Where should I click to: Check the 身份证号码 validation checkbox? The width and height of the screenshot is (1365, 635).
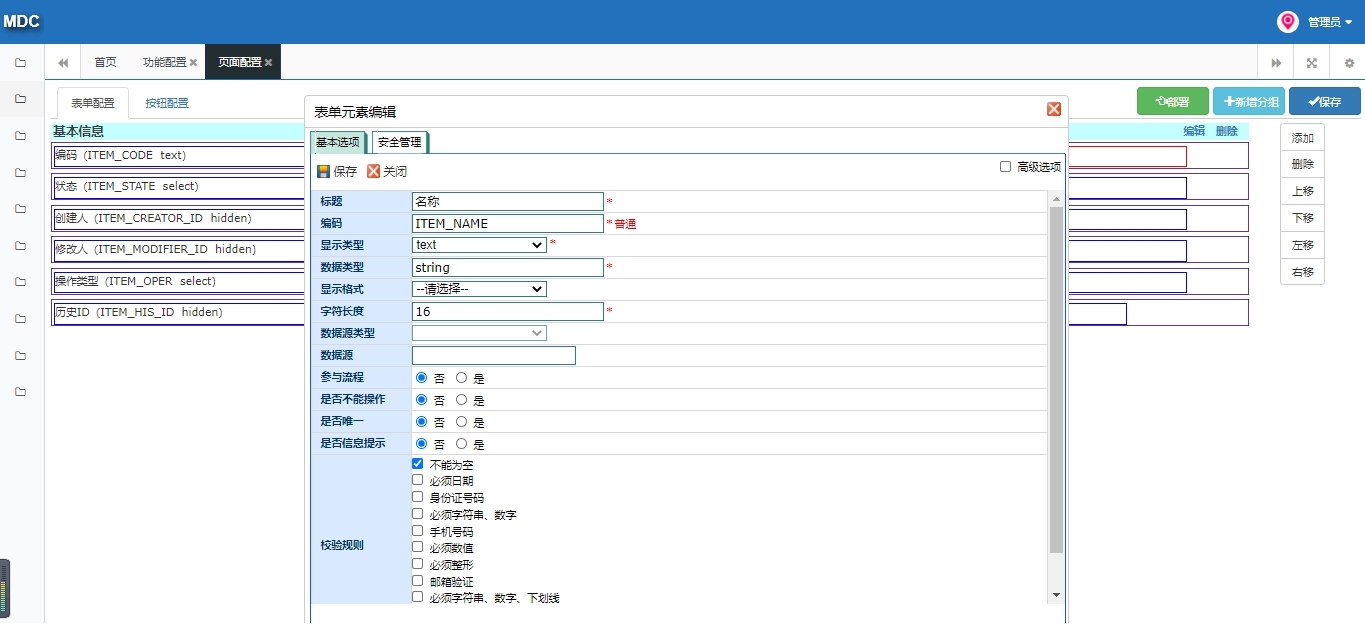point(418,497)
